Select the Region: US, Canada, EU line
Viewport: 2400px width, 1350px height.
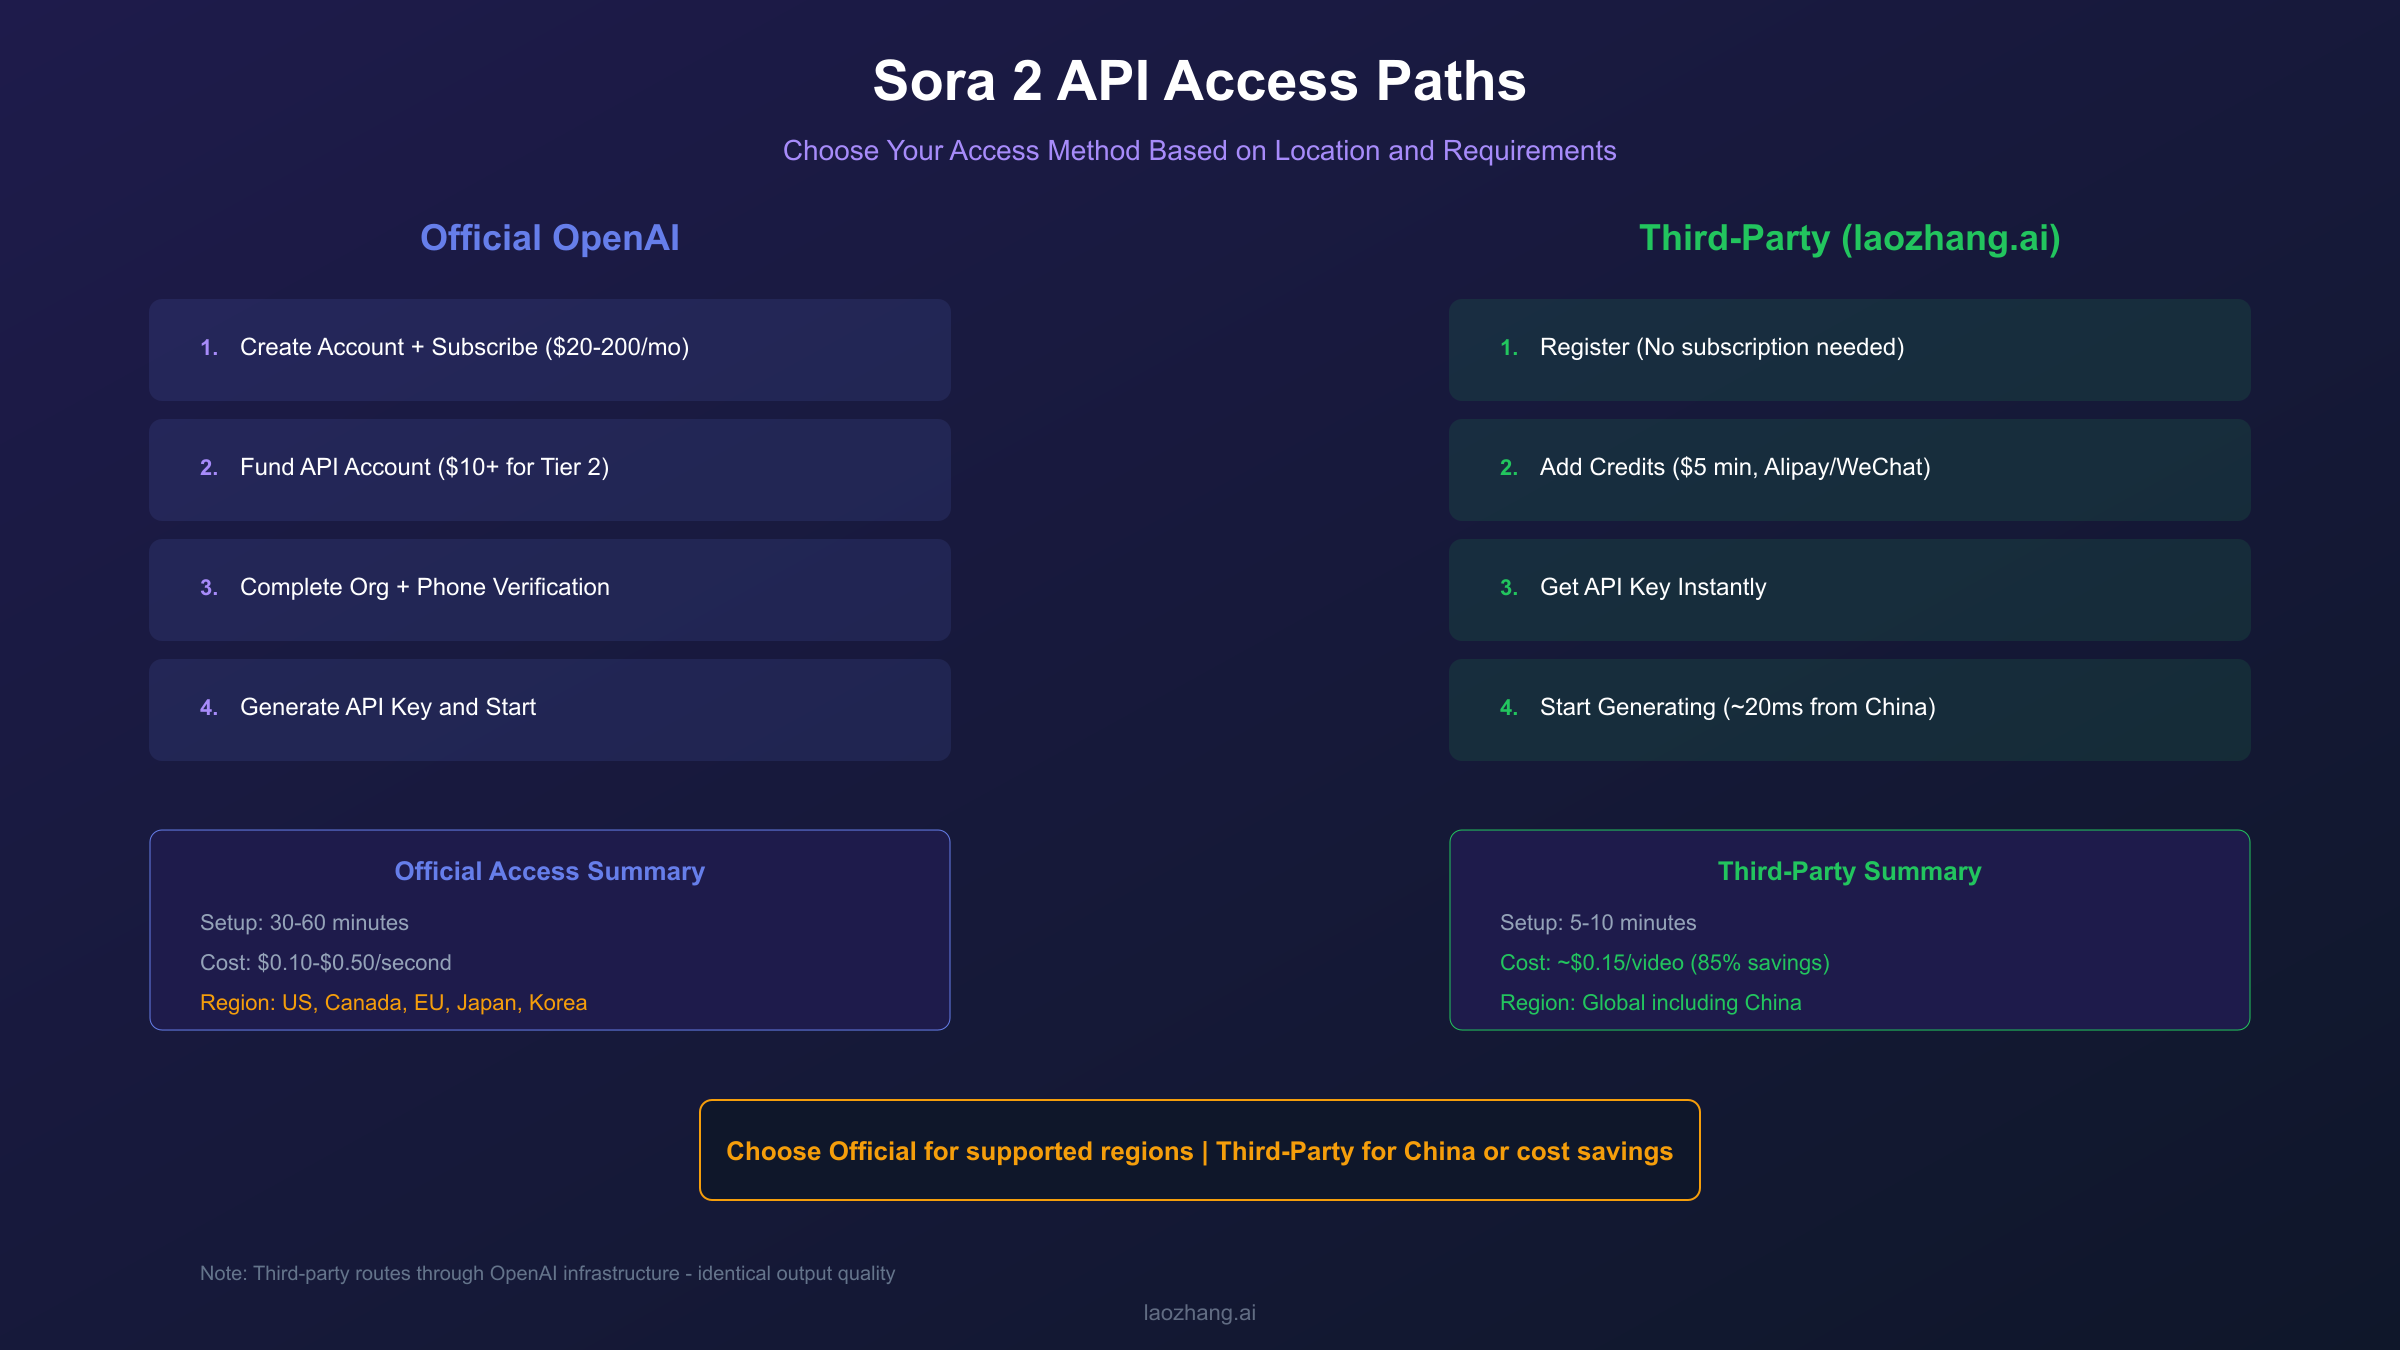click(393, 1002)
